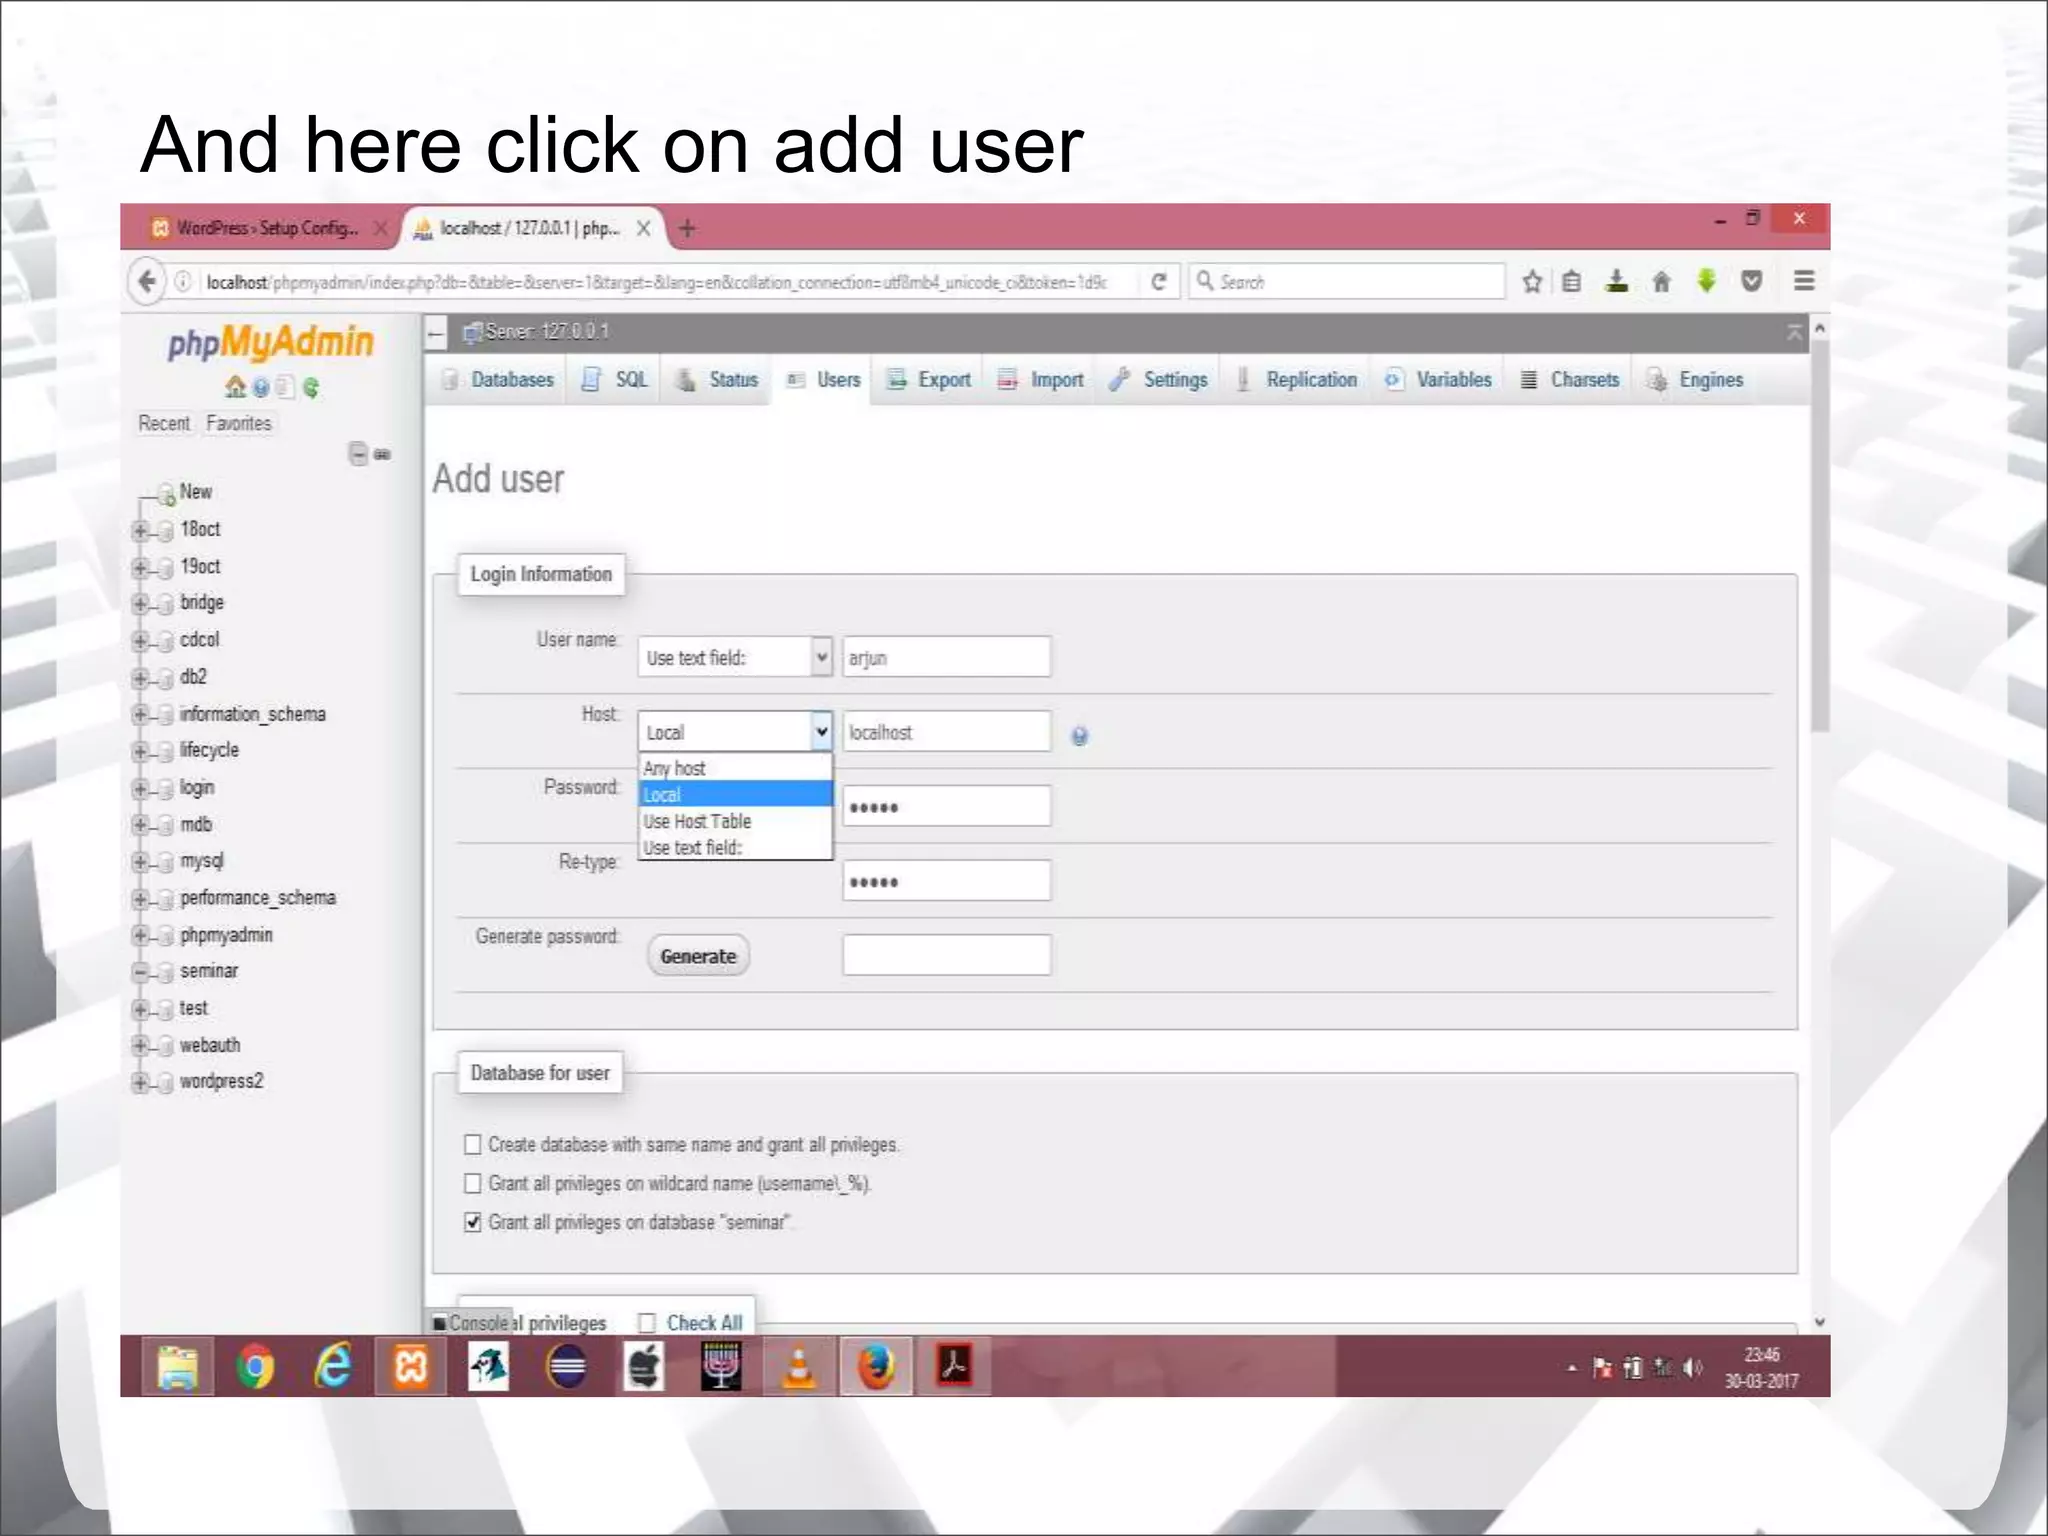Open the Variables tab

pyautogui.click(x=1439, y=380)
